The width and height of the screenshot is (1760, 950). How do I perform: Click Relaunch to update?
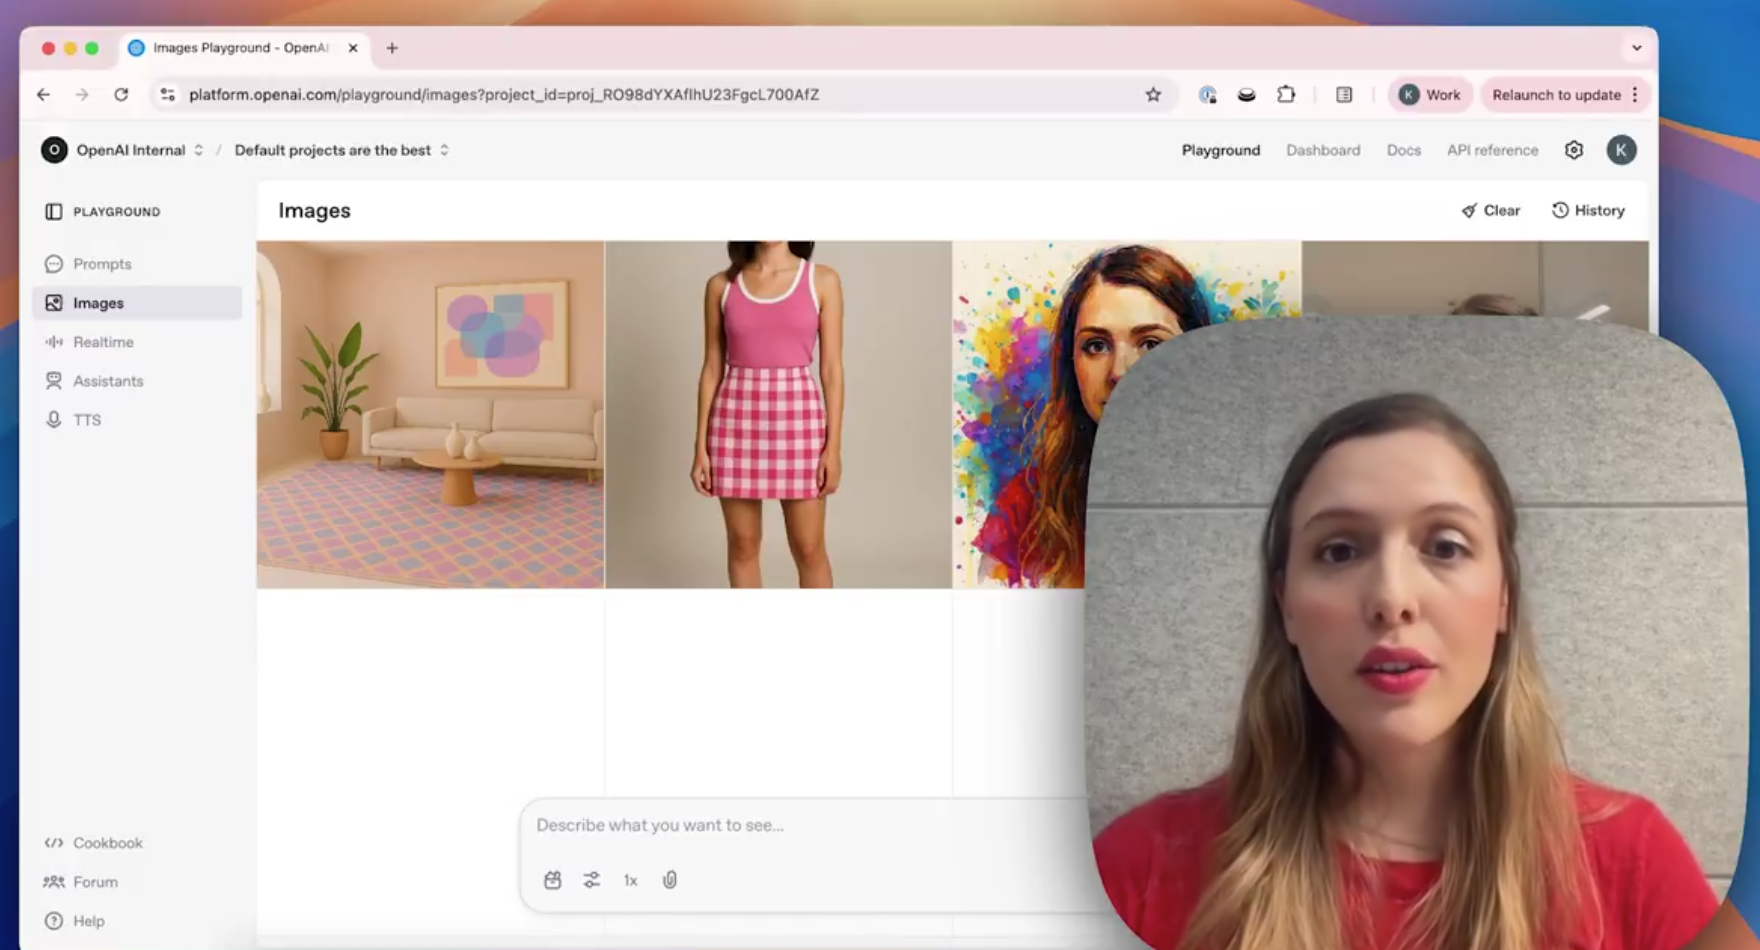[x=1556, y=95]
